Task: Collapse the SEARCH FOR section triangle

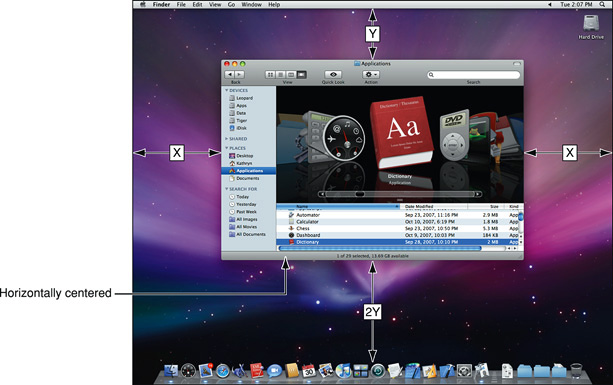Action: click(x=226, y=189)
